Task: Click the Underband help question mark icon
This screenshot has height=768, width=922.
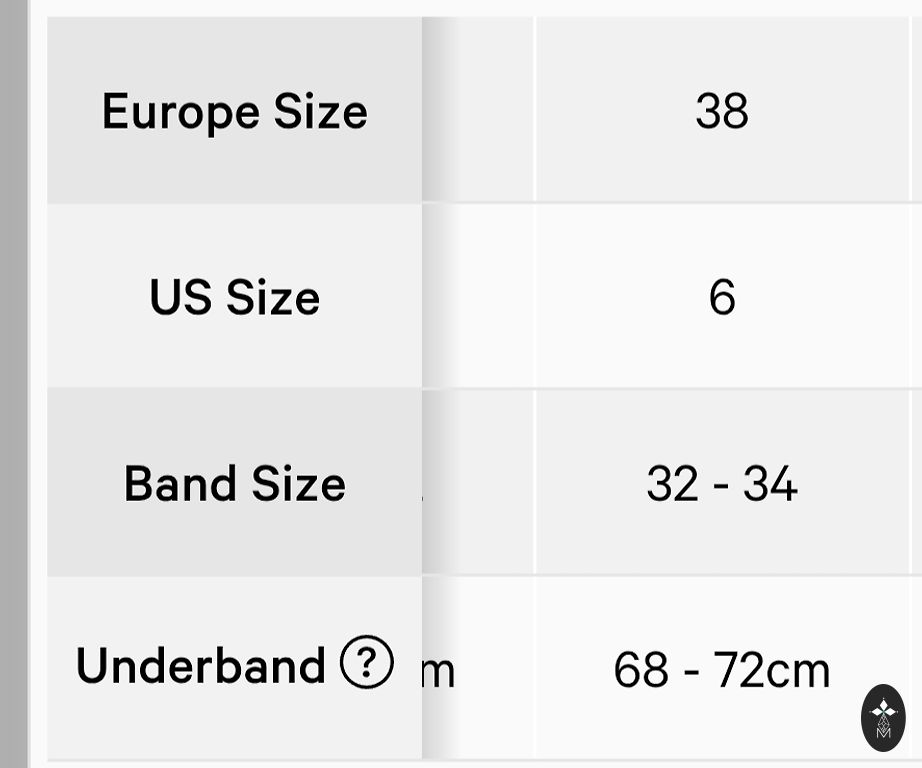Action: [x=366, y=663]
